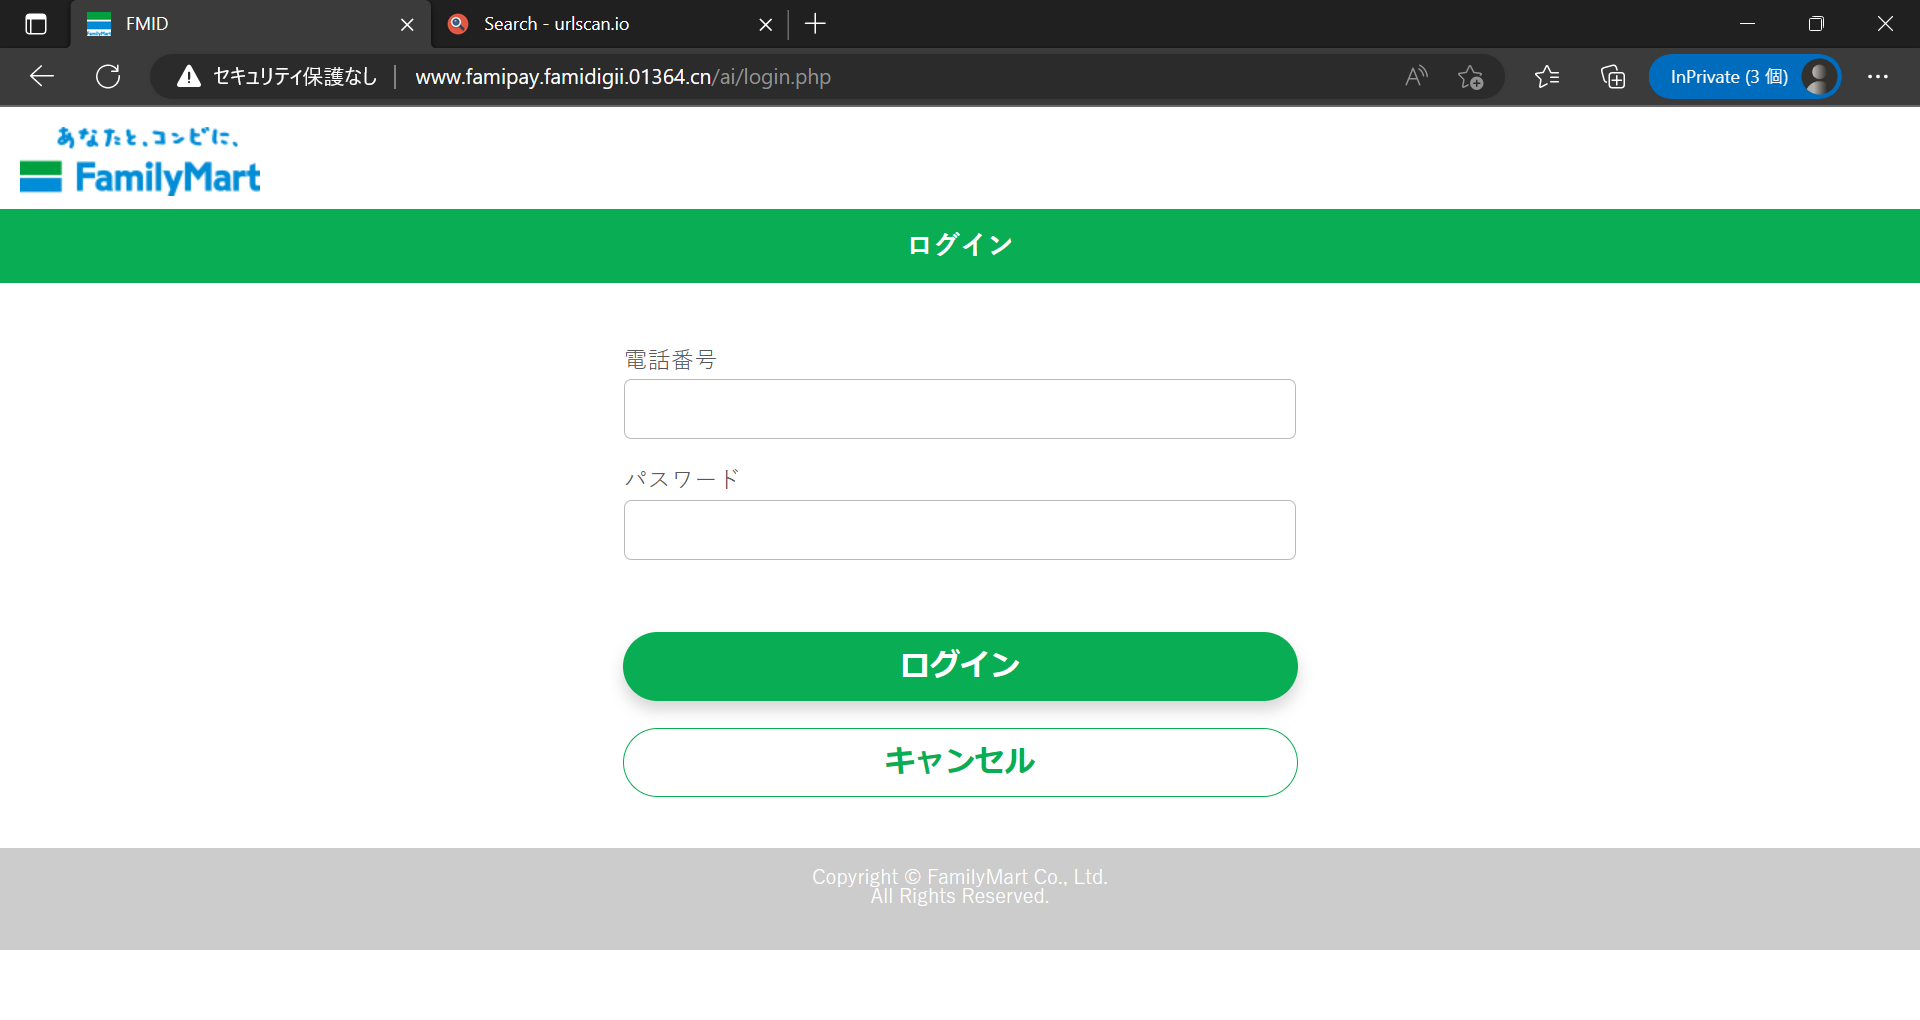Close the FMID tab
The height and width of the screenshot is (1020, 1920).
407,24
